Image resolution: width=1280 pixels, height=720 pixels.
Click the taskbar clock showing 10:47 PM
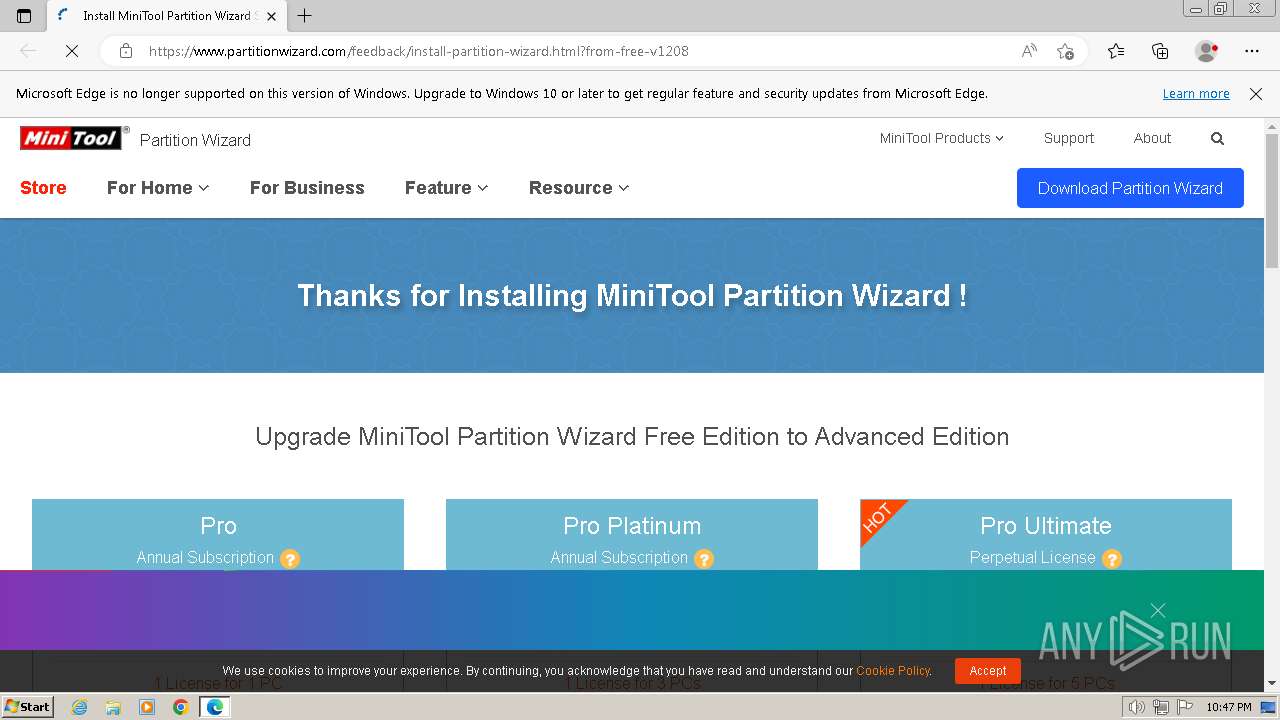coord(1228,707)
